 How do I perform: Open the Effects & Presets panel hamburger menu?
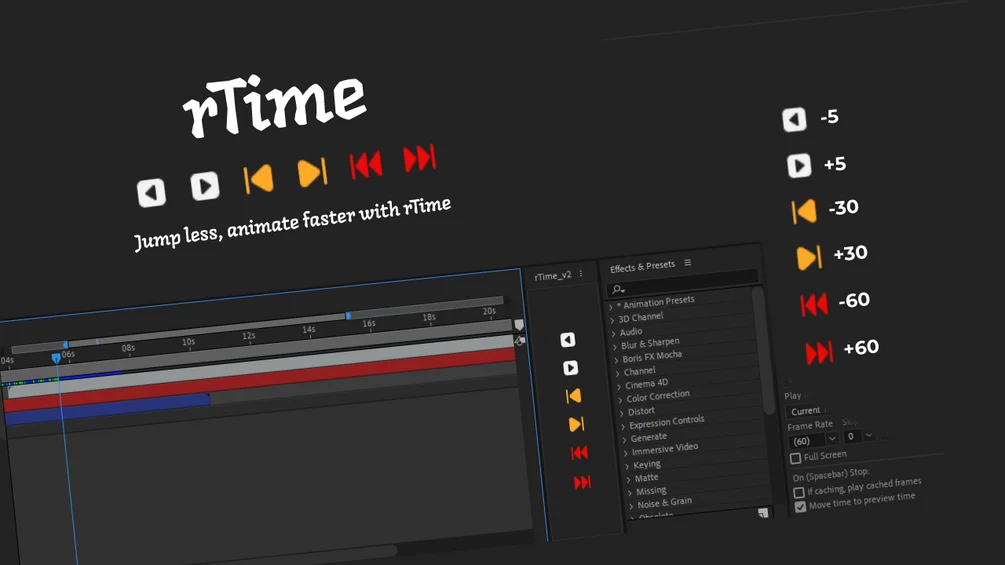(688, 263)
